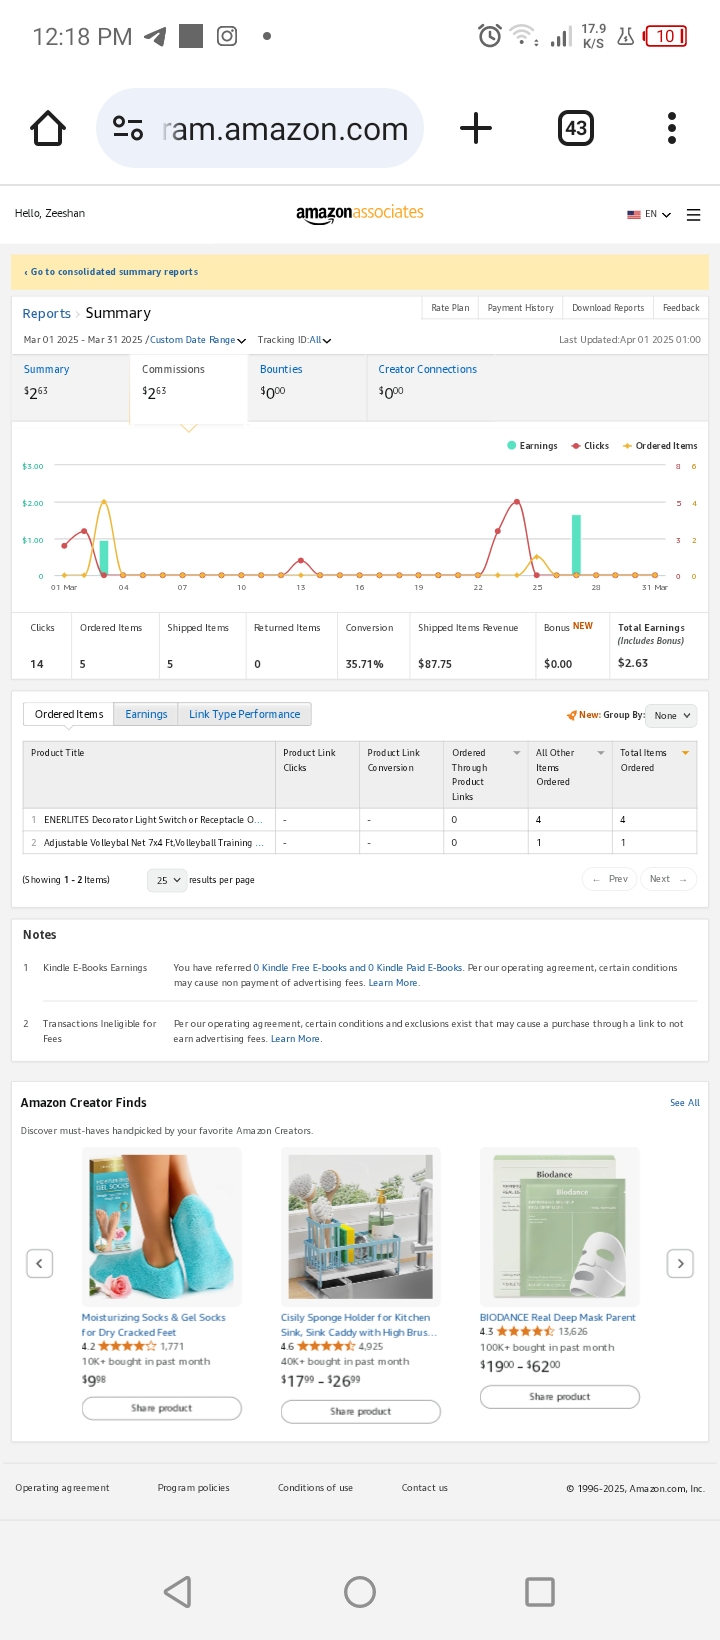Viewport: 720px width, 1640px height.
Task: Change the 25 results per page dropdown
Action: pos(167,880)
